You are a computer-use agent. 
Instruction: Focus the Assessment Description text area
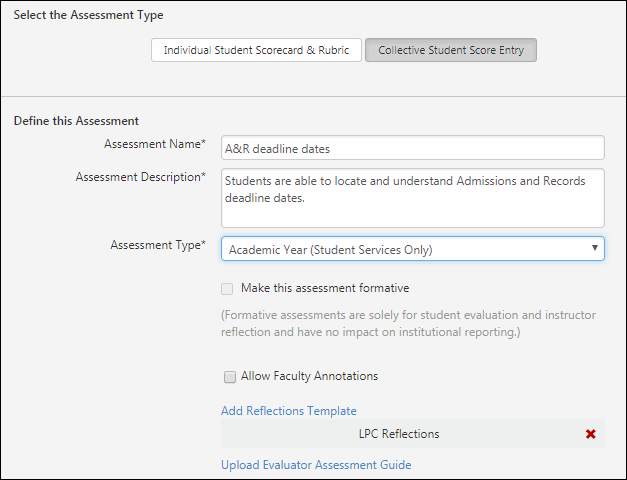[x=413, y=198]
